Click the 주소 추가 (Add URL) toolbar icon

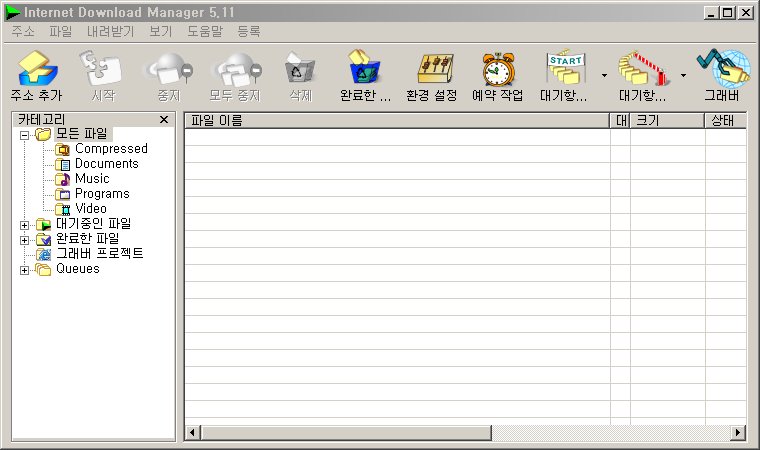38,69
